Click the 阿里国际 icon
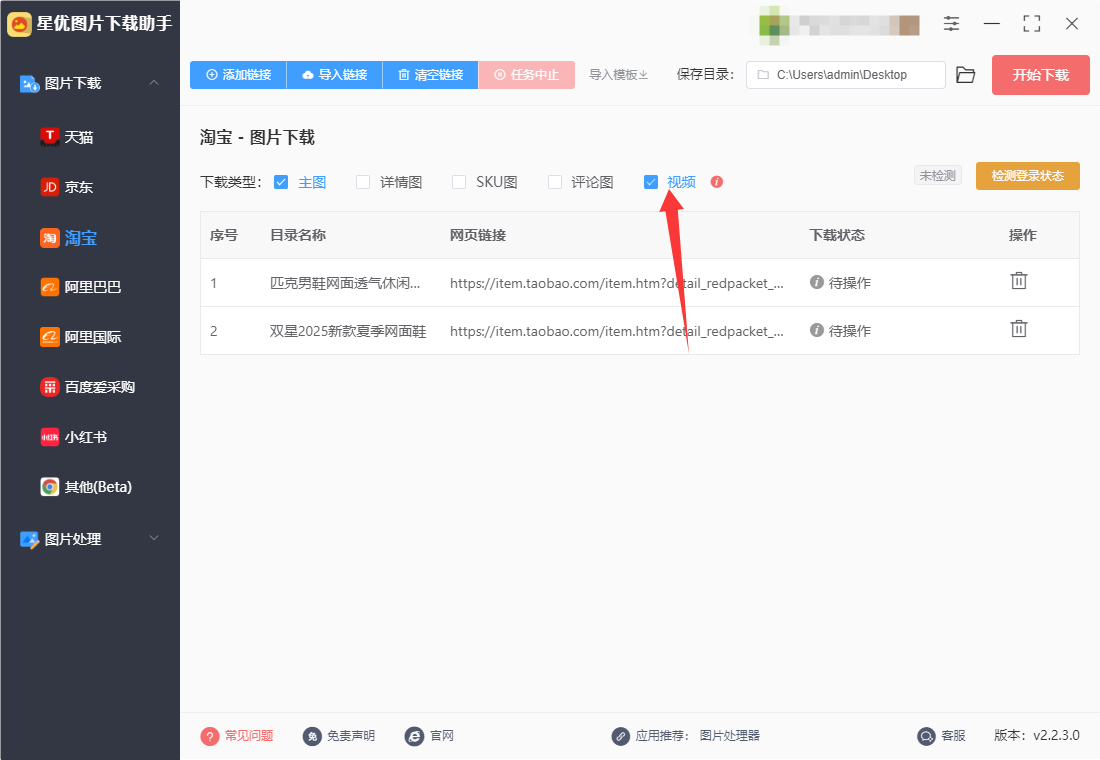The image size is (1100, 760). tap(49, 337)
